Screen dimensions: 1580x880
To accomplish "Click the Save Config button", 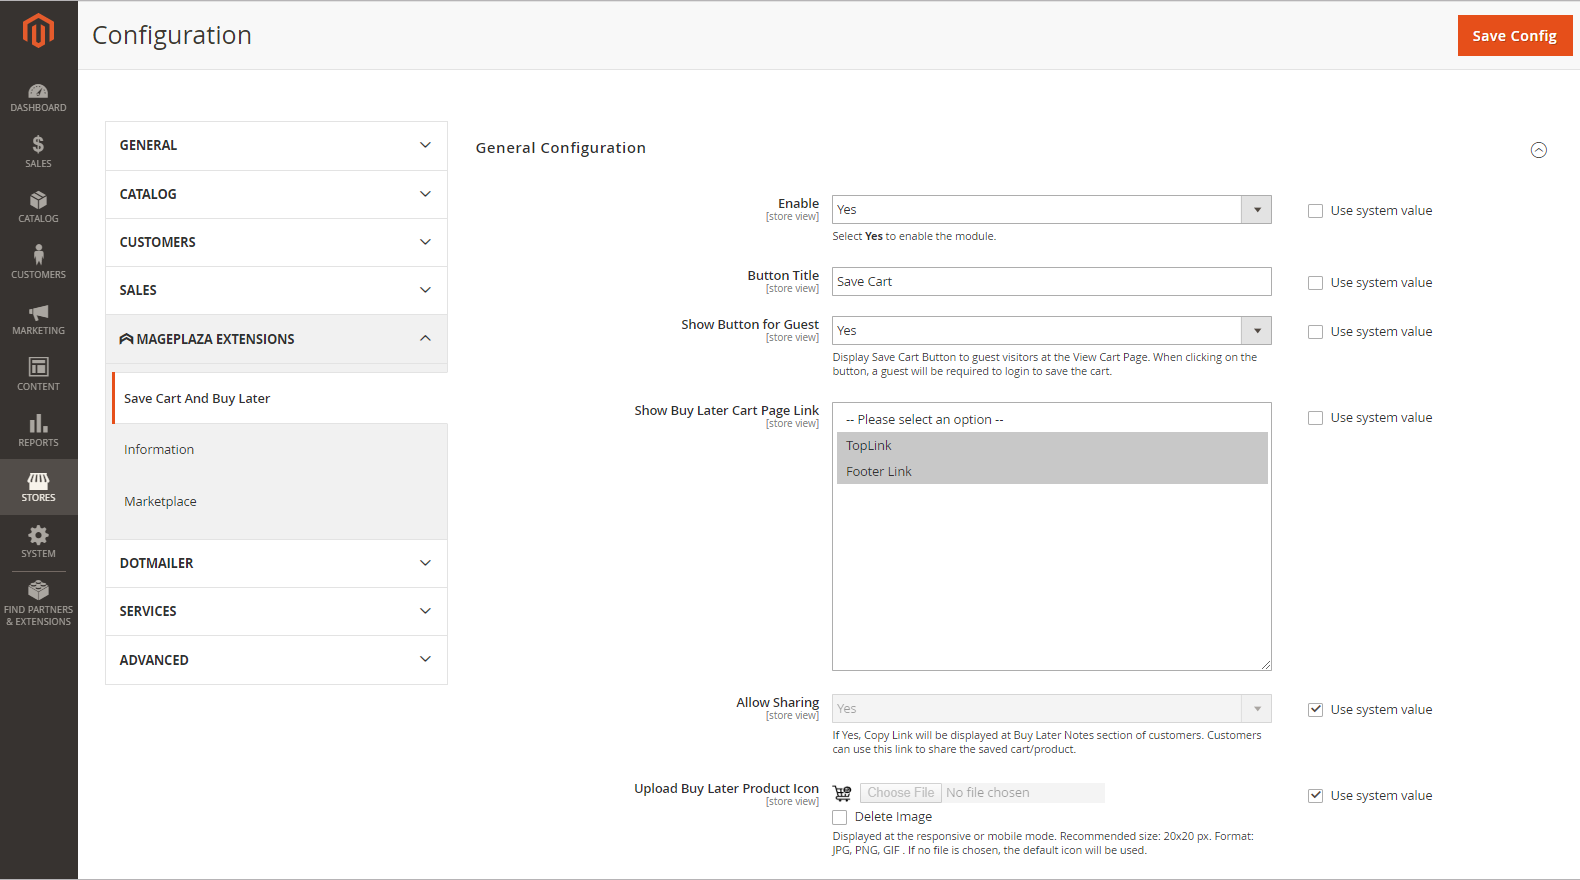I will point(1514,36).
